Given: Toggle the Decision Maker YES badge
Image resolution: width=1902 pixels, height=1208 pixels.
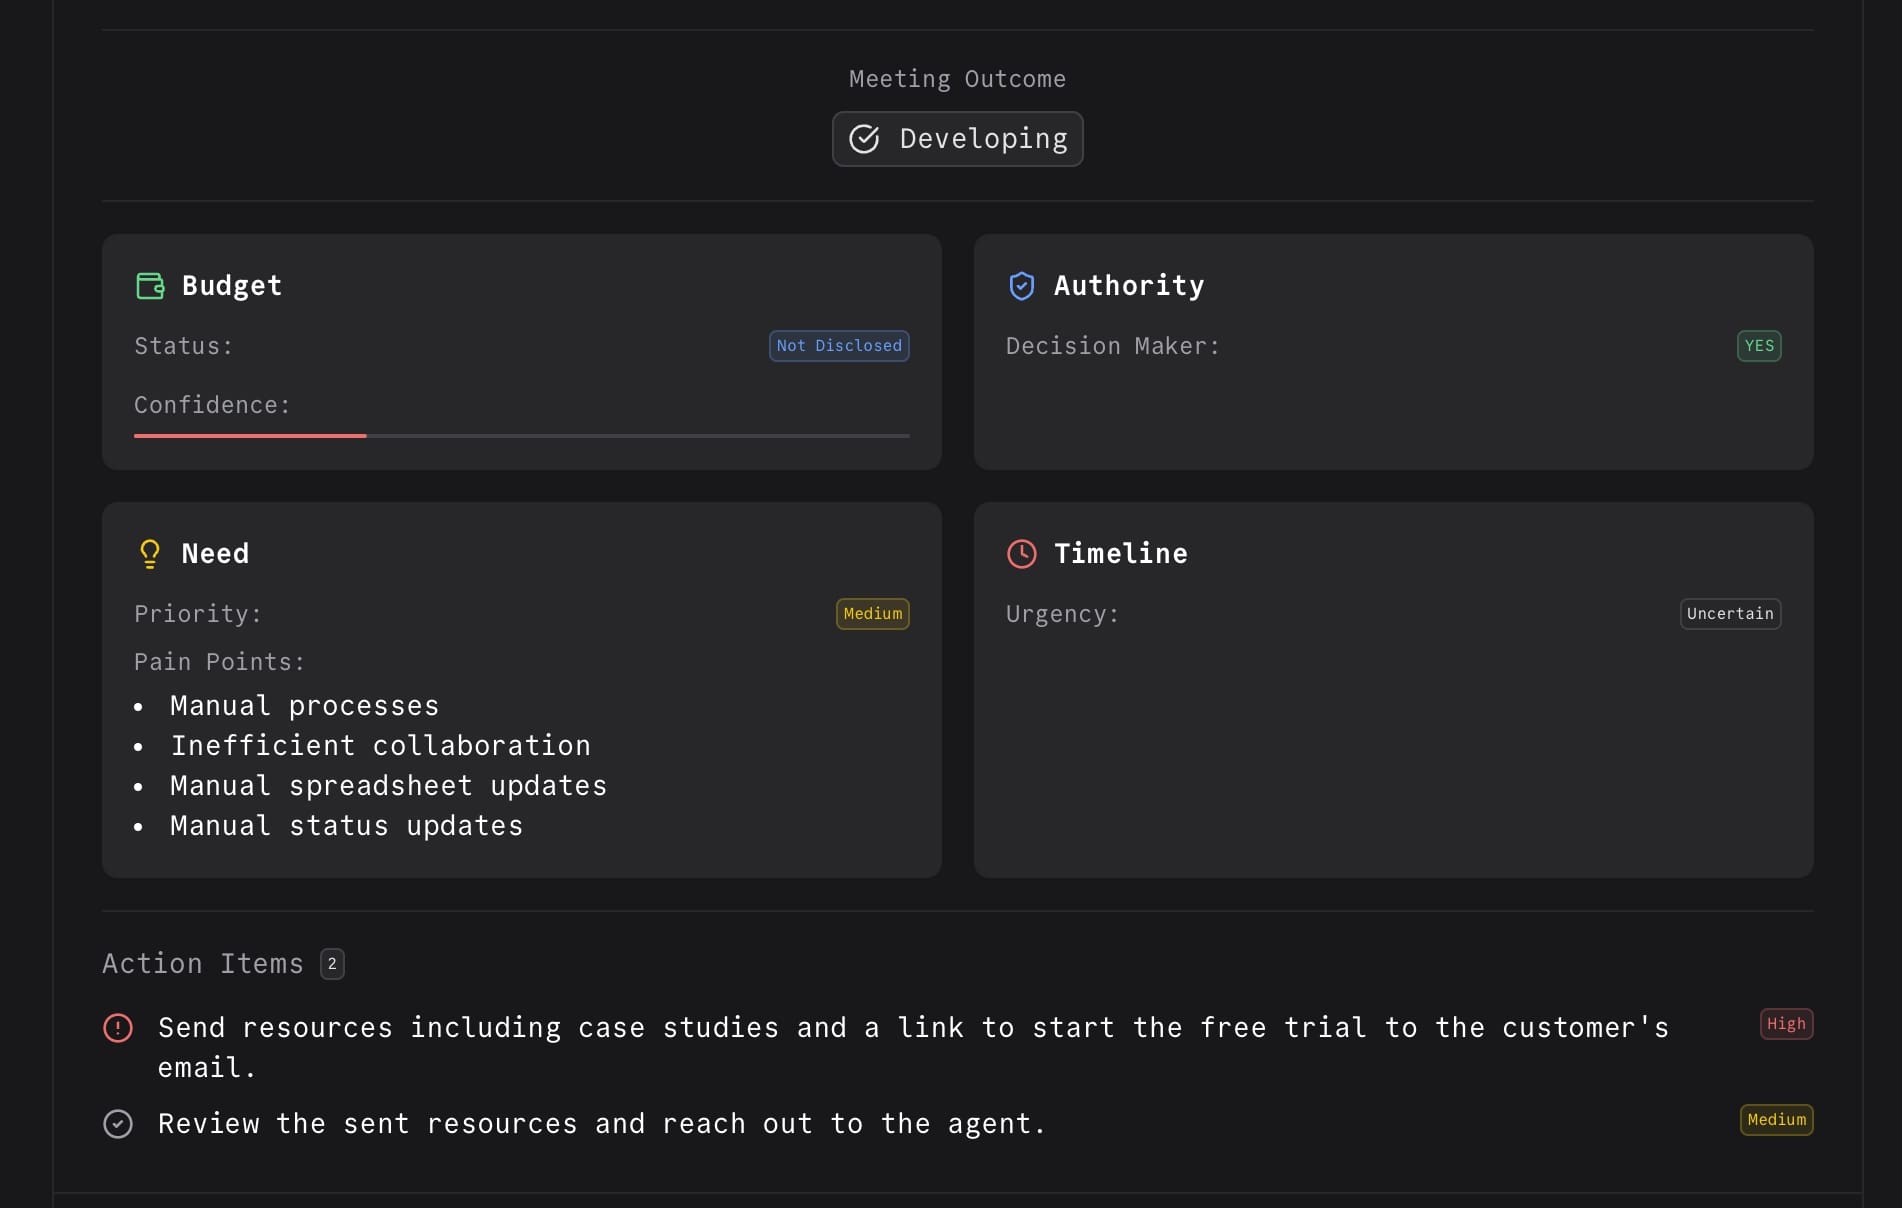Looking at the screenshot, I should pos(1758,346).
